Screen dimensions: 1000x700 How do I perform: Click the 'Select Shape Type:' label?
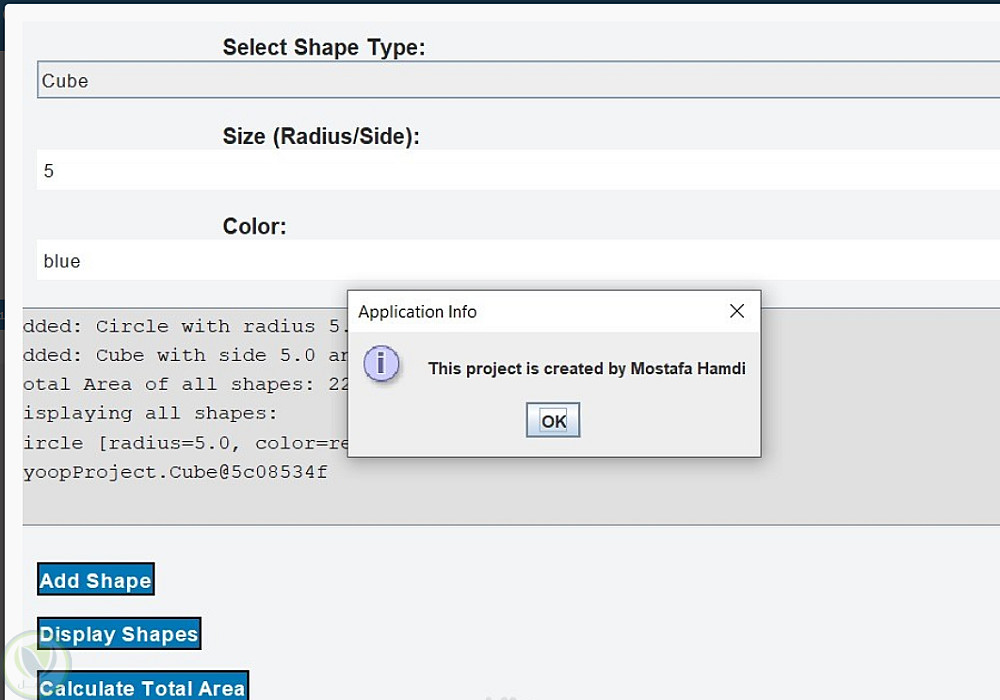point(323,47)
